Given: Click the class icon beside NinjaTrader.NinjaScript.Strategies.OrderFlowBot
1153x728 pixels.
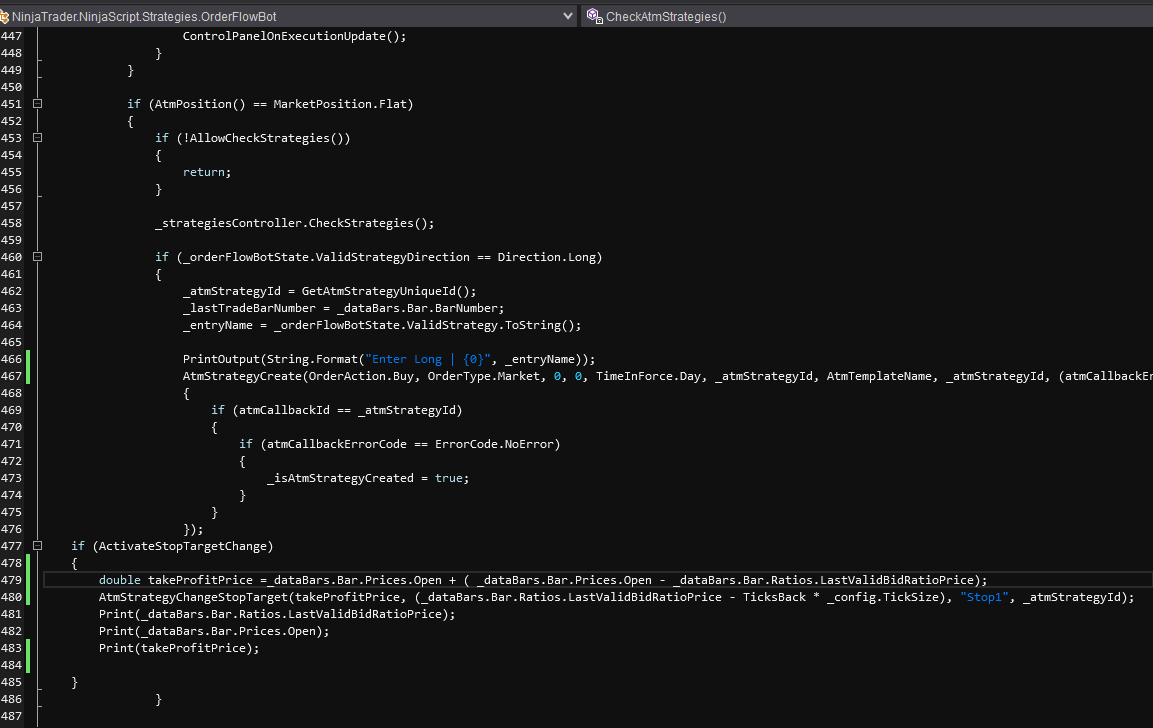Looking at the screenshot, I should 4,16.
